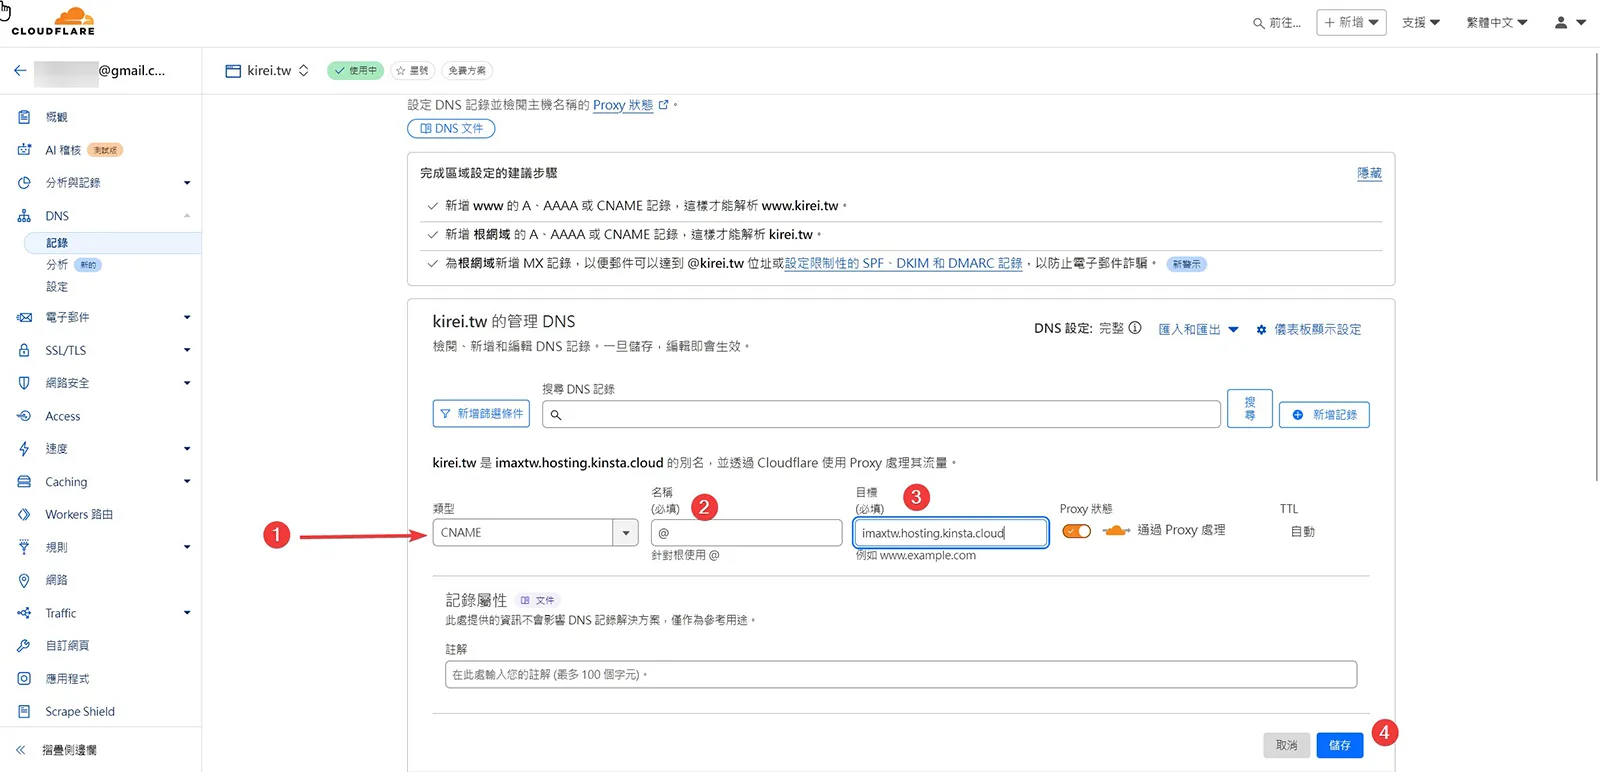Click the 搜尋 search button
Screen dimensions: 1600x772
click(1250, 408)
